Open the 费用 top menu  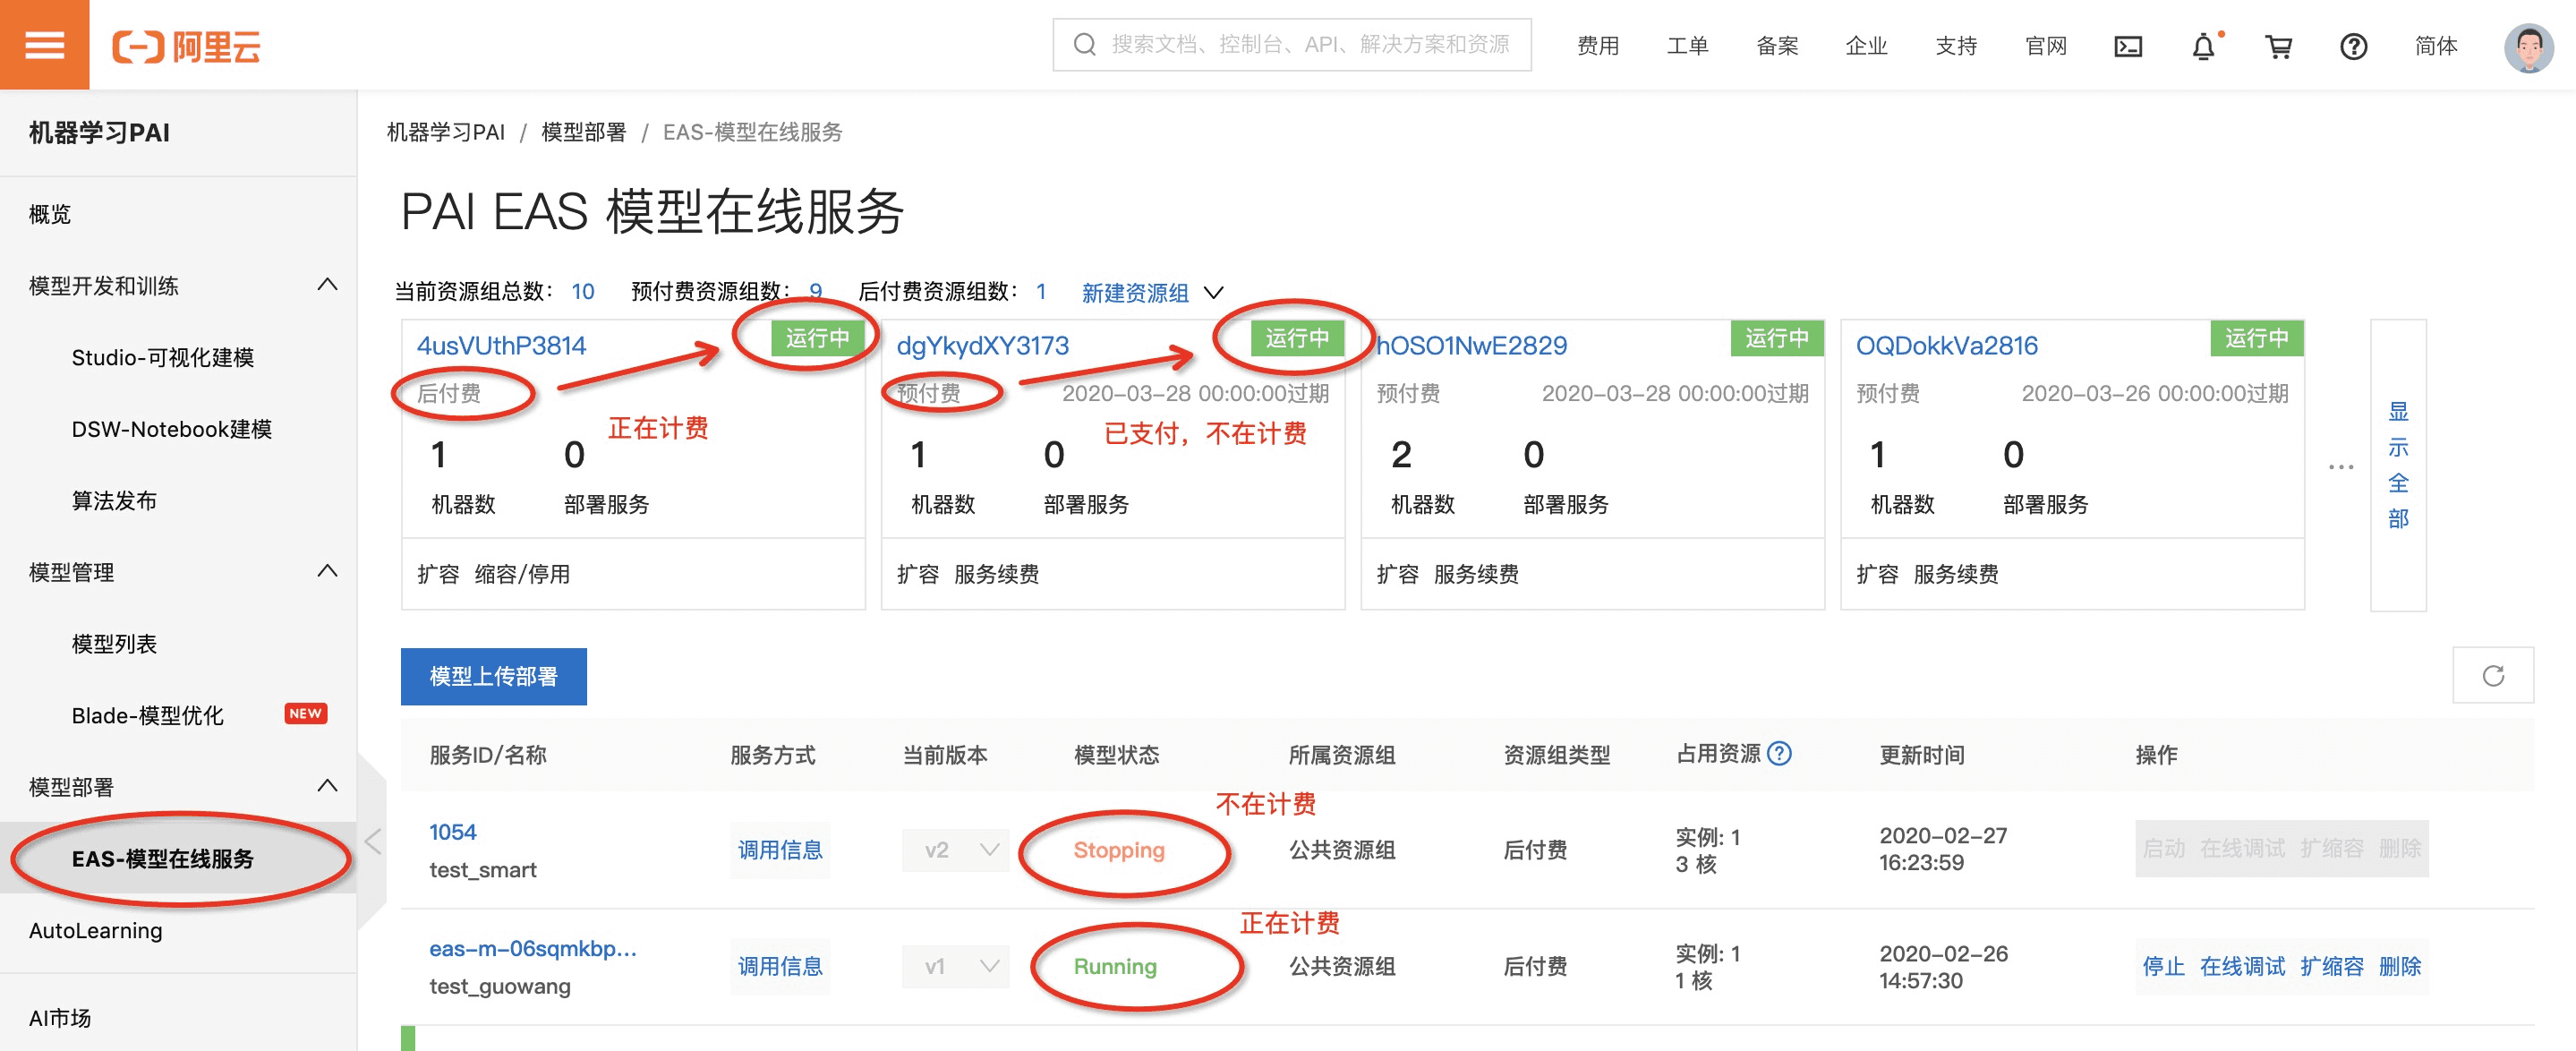[x=1597, y=46]
